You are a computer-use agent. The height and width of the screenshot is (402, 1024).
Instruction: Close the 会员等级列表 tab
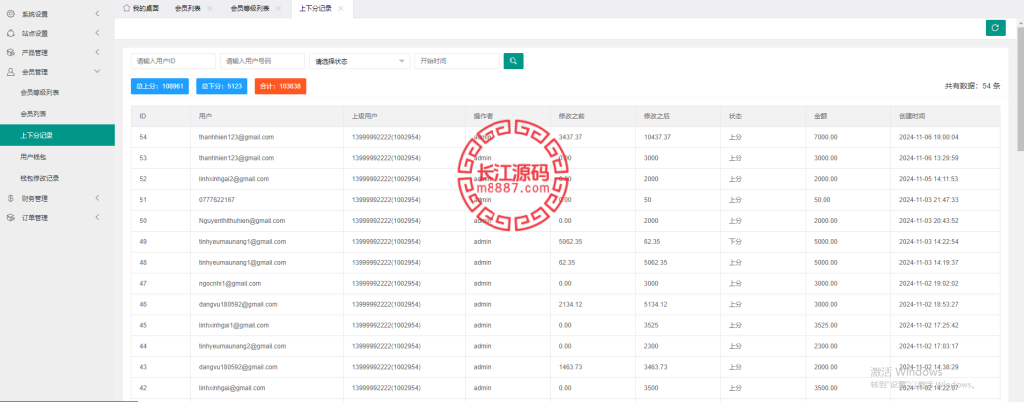[x=278, y=8]
